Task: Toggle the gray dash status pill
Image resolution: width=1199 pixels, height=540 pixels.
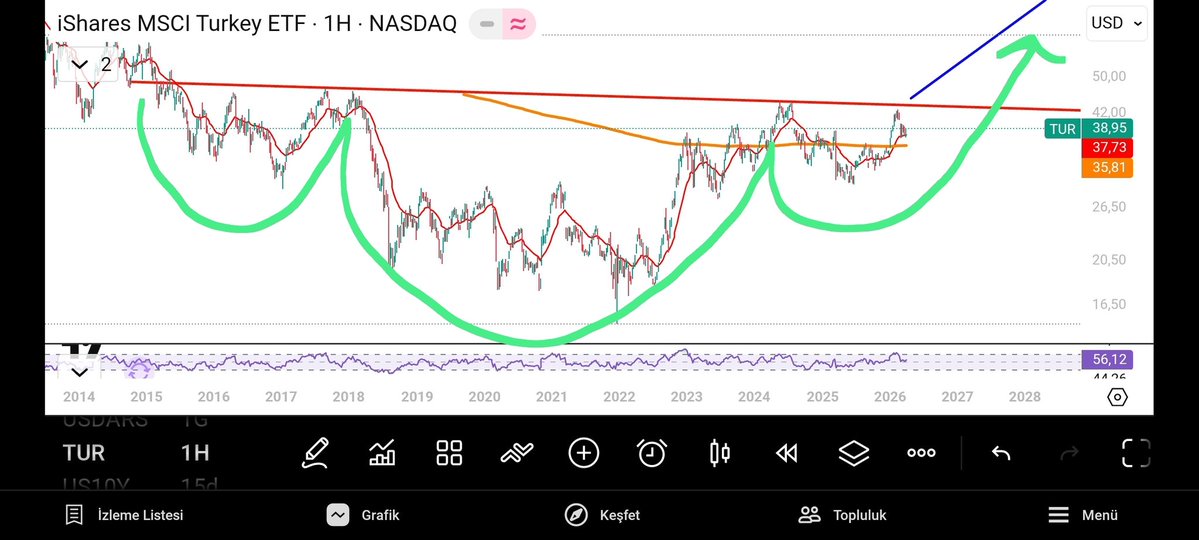Action: (485, 24)
